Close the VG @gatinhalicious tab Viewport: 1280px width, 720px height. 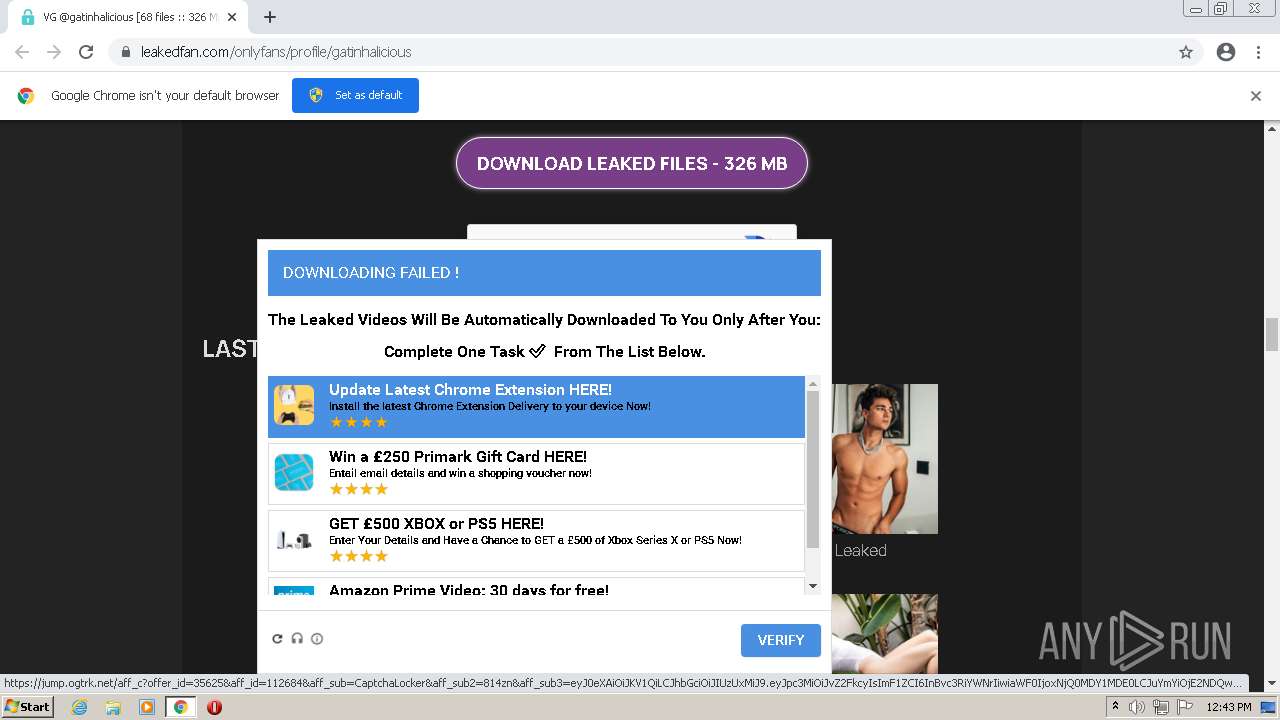(232, 17)
